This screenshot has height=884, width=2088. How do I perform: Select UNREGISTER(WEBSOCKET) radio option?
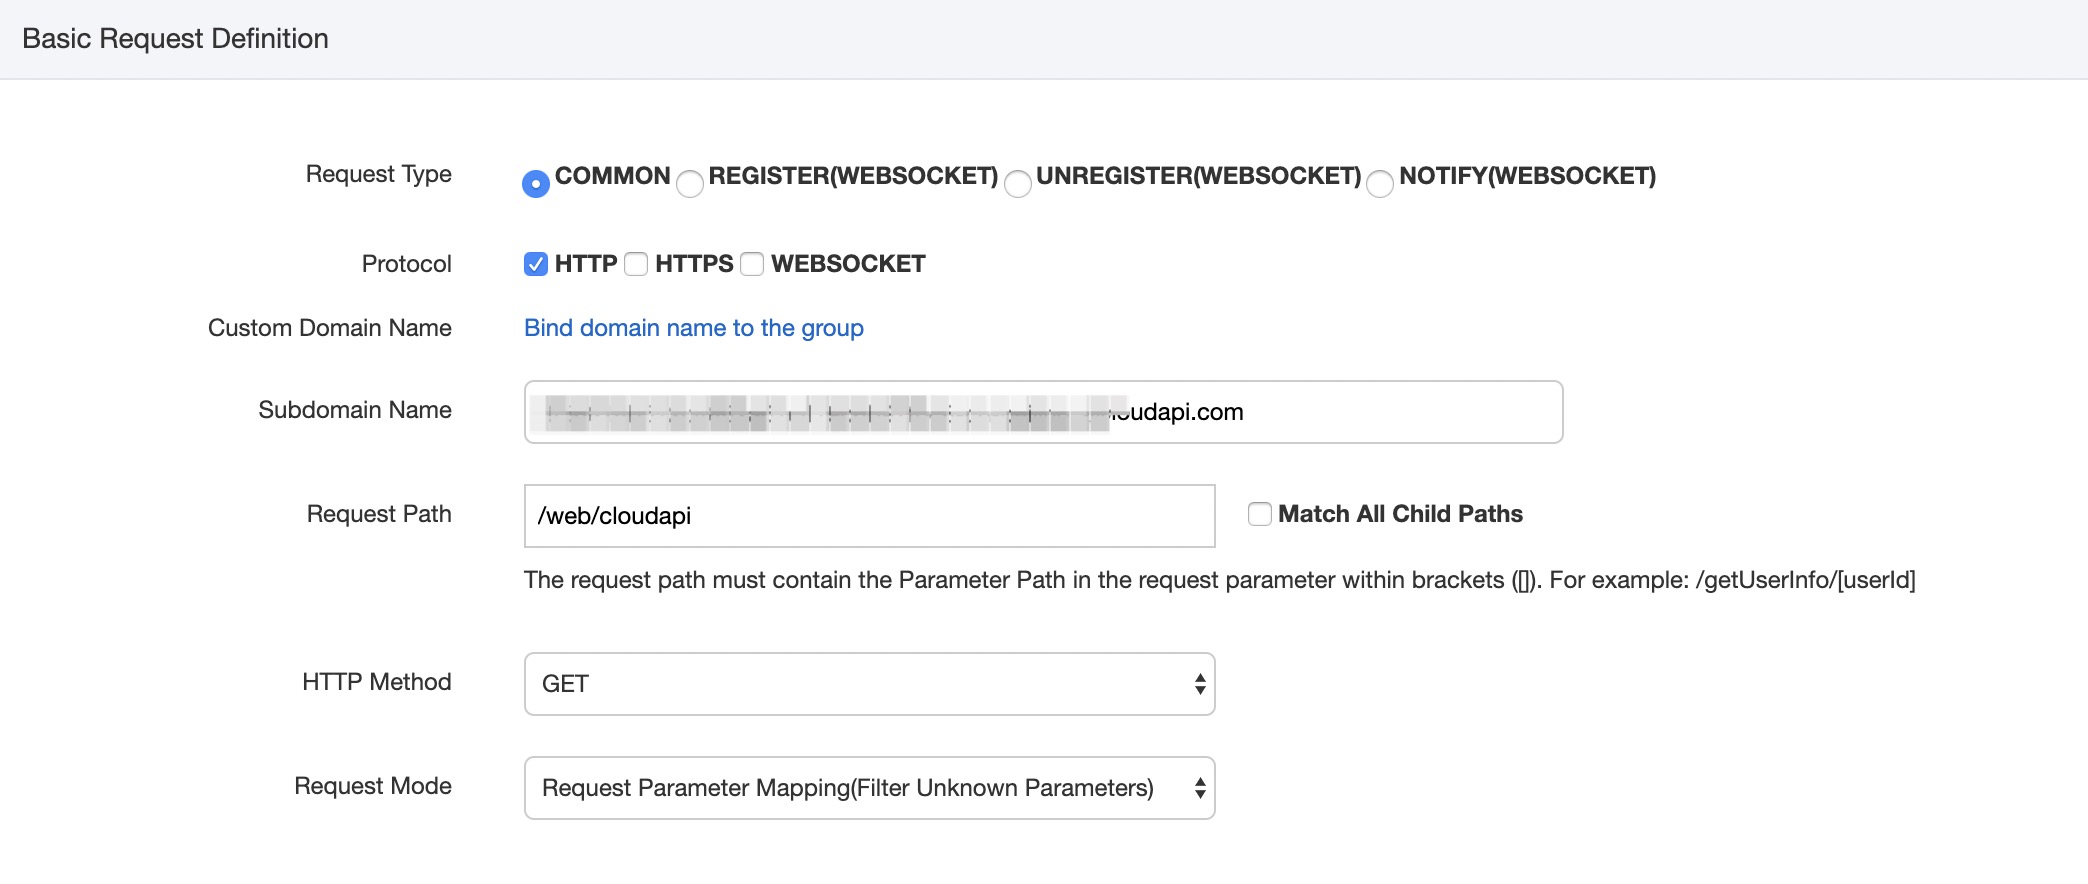pyautogui.click(x=1018, y=184)
